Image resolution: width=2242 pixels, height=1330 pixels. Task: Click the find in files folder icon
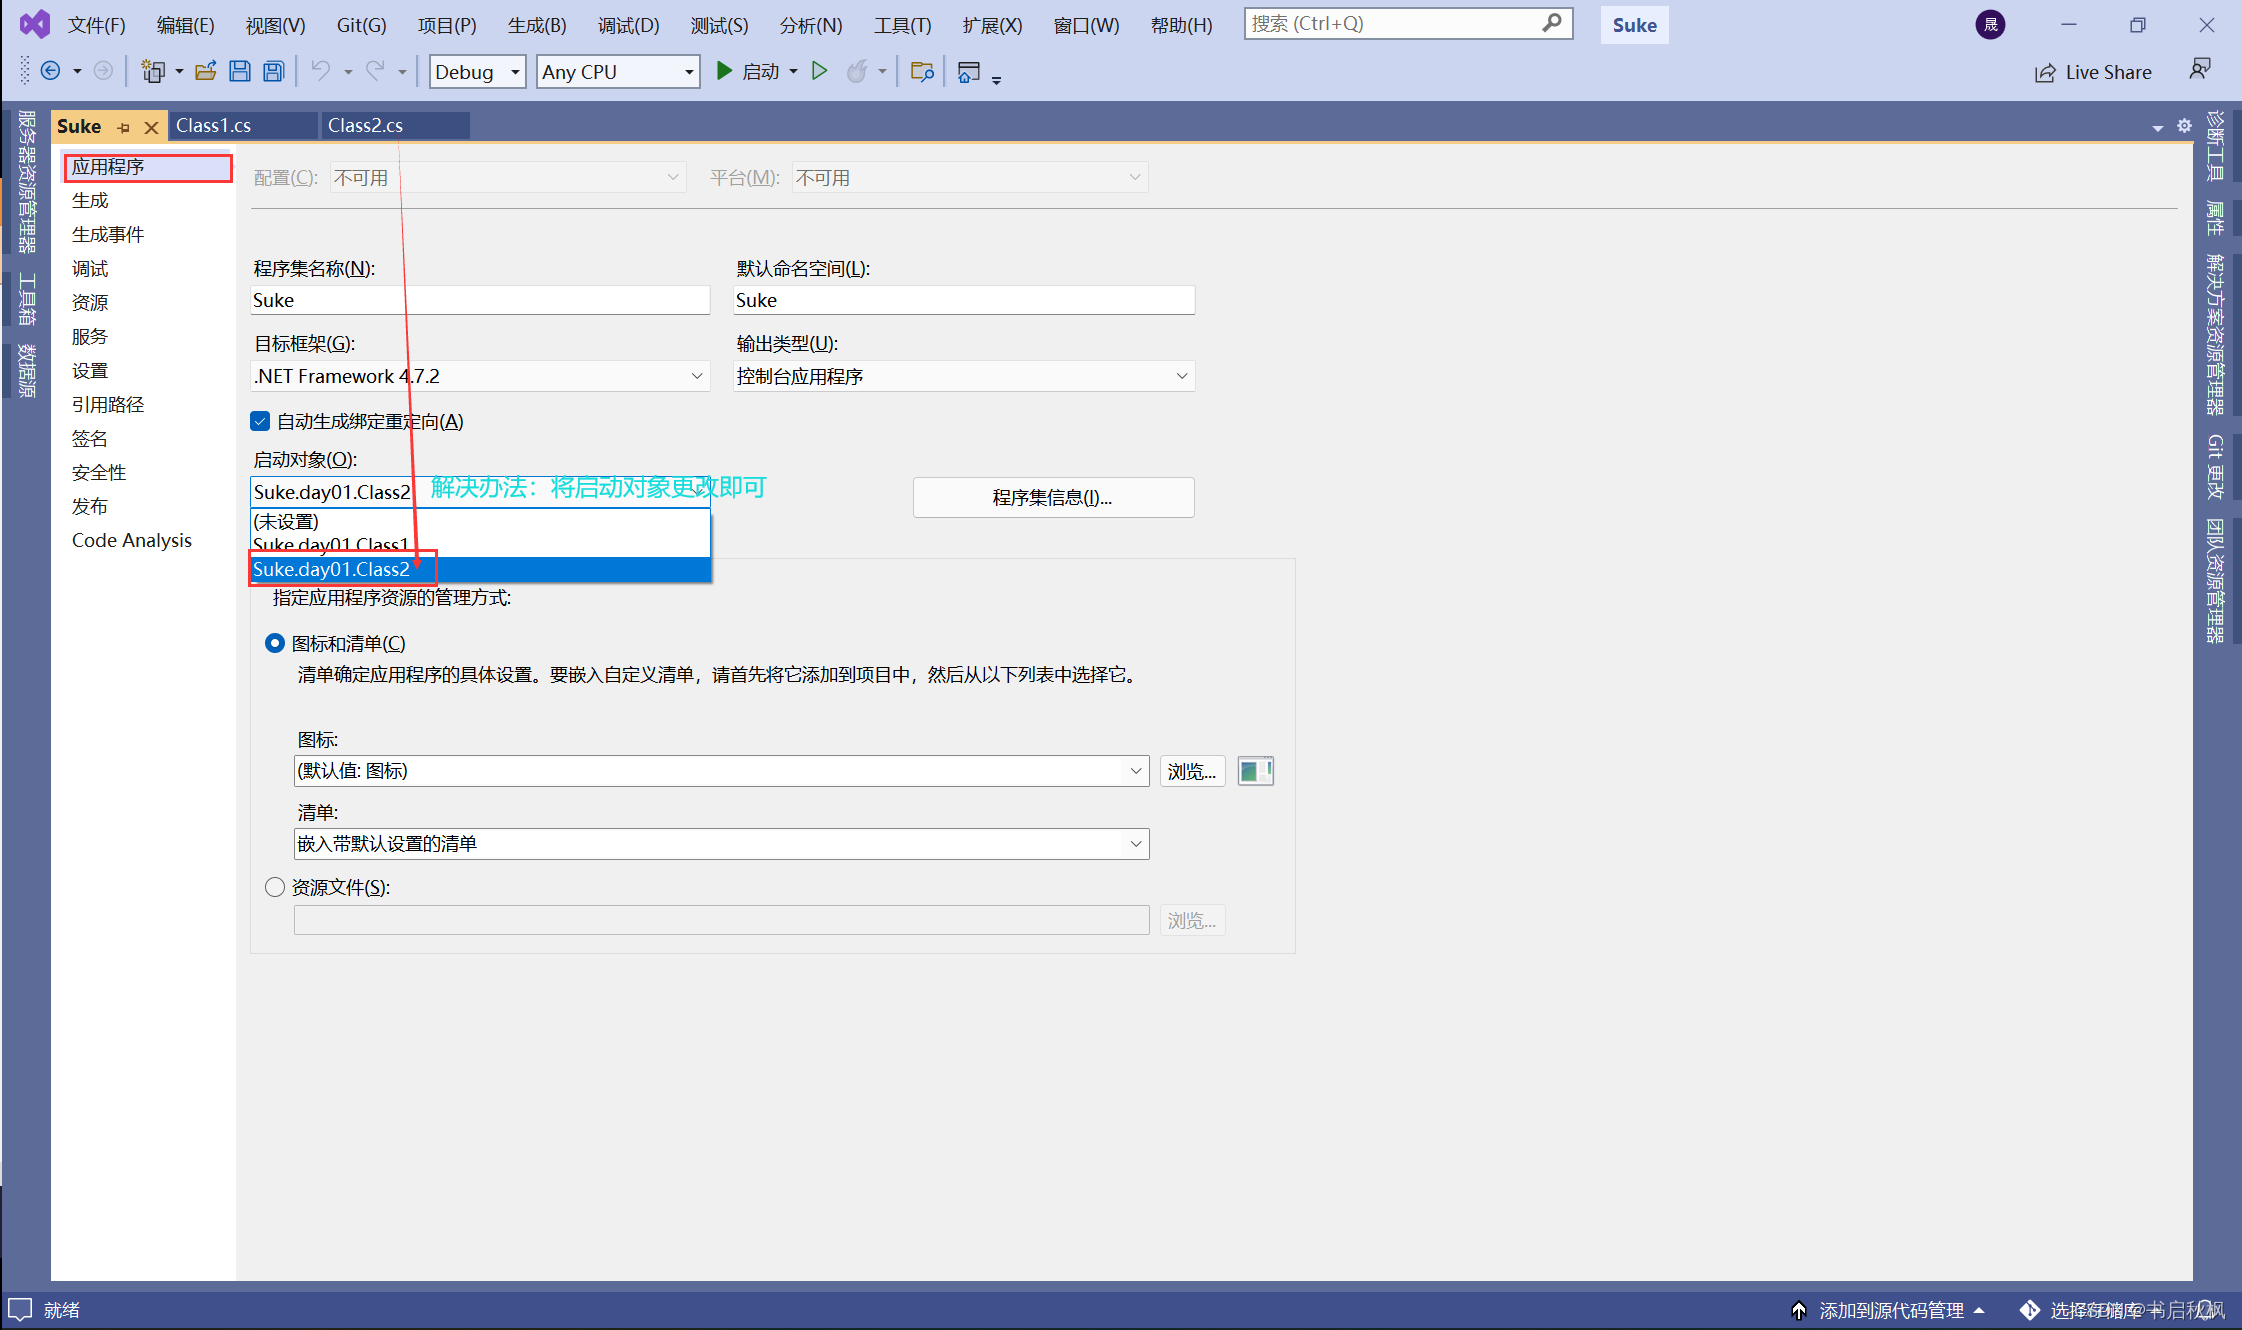coord(922,71)
